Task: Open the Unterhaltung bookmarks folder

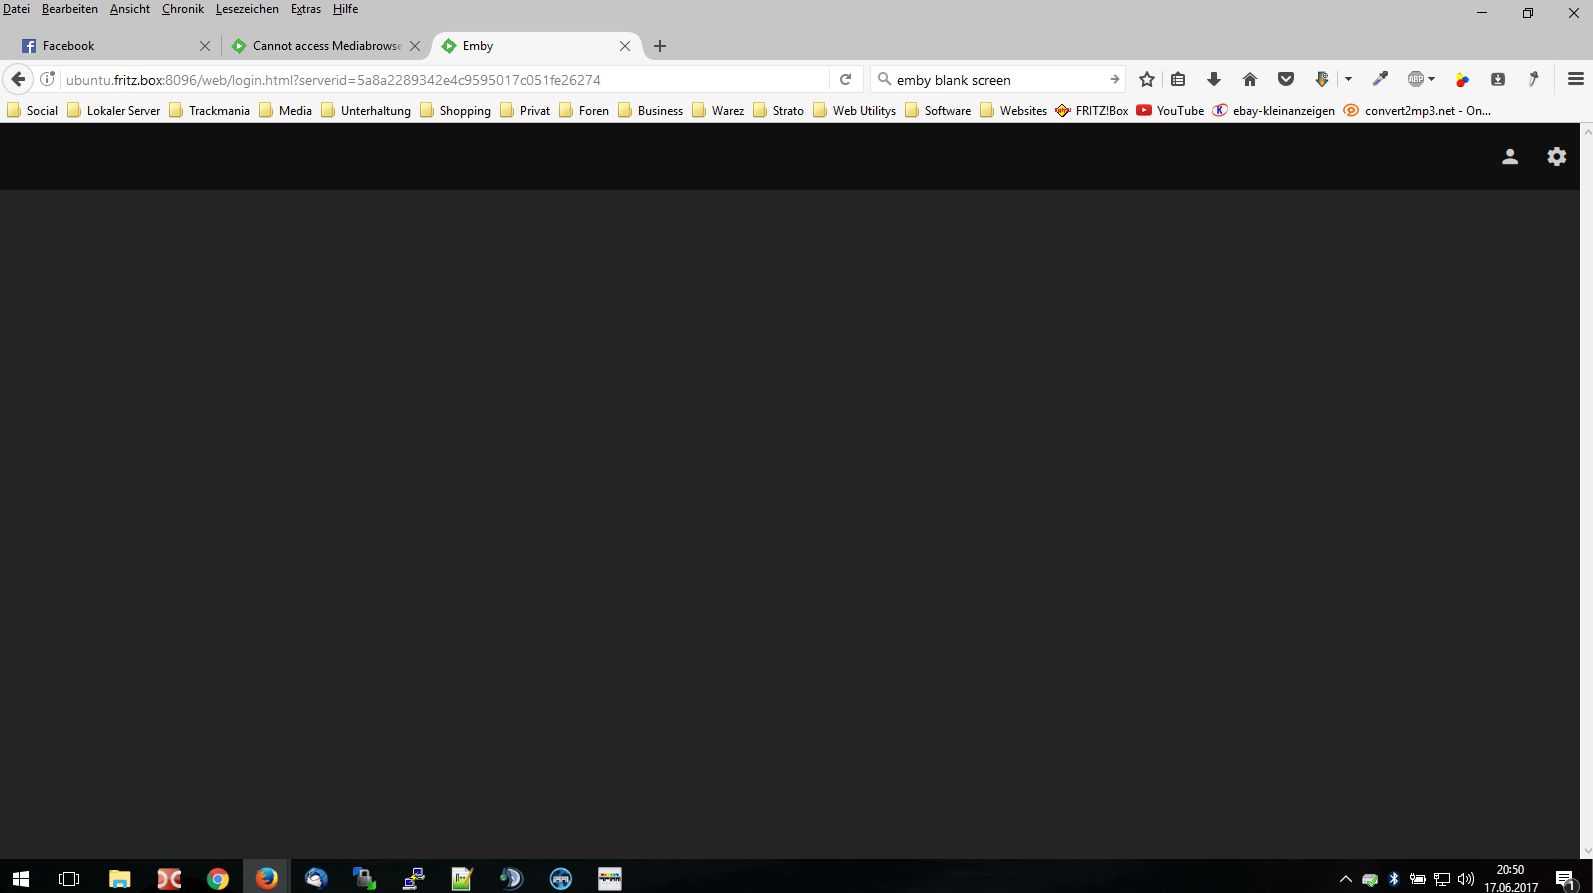Action: pyautogui.click(x=366, y=111)
